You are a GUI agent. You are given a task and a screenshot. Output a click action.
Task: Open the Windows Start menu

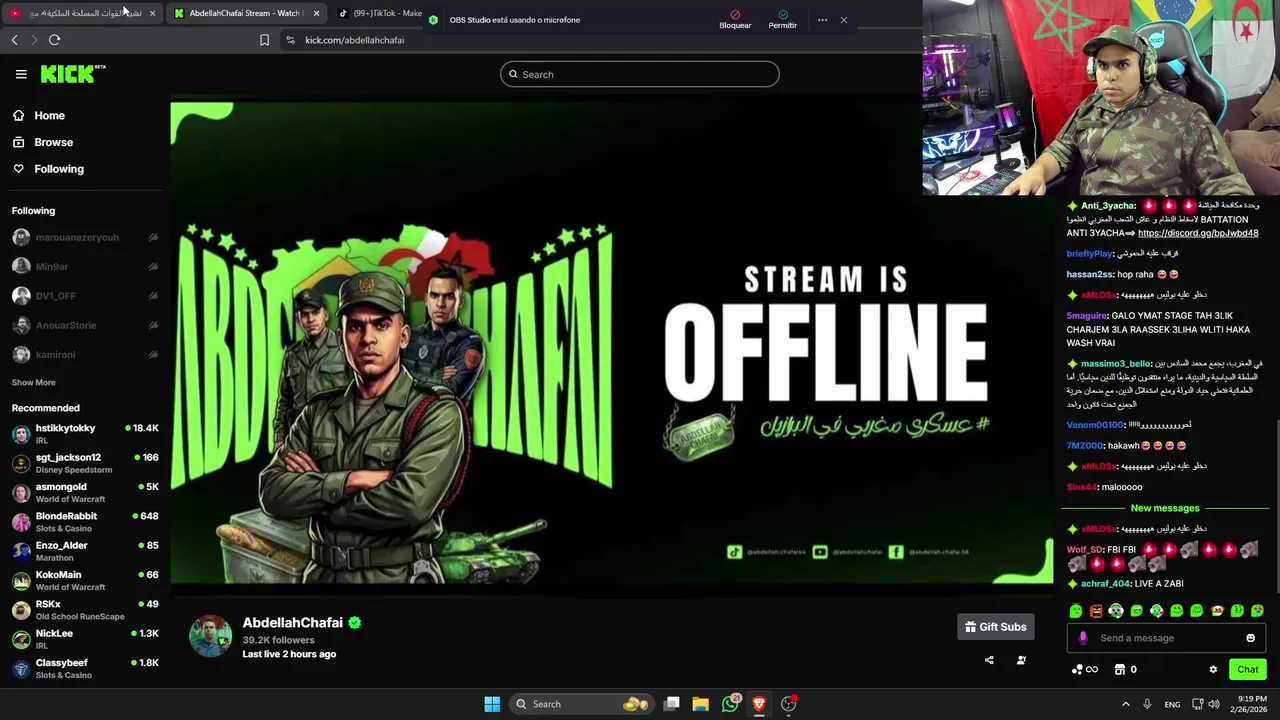(492, 704)
